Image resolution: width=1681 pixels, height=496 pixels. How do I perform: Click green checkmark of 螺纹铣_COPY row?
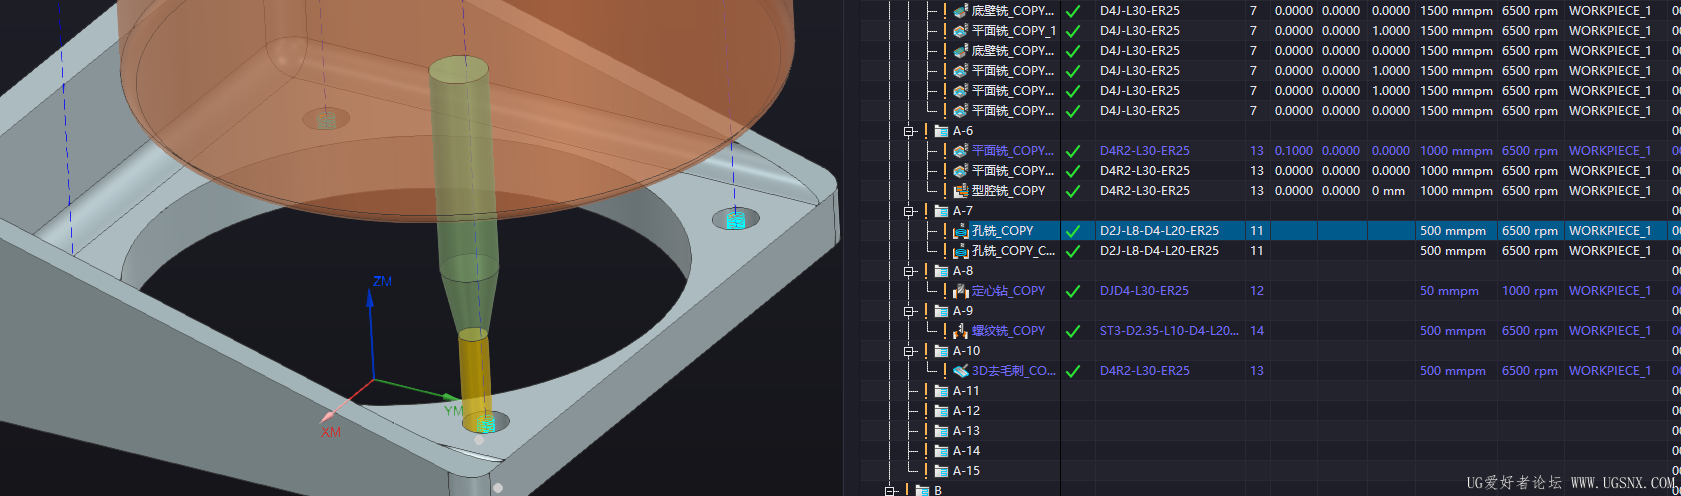[1073, 331]
